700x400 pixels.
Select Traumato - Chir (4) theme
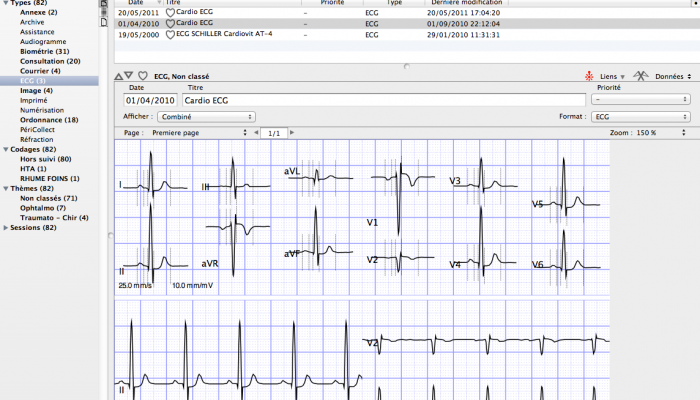[54, 218]
